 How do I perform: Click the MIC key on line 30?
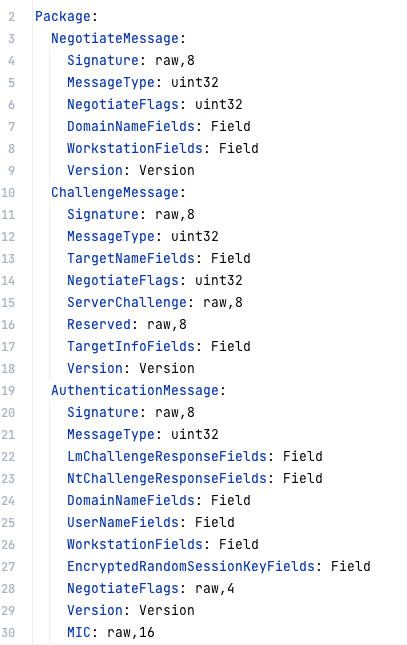pyautogui.click(x=79, y=632)
